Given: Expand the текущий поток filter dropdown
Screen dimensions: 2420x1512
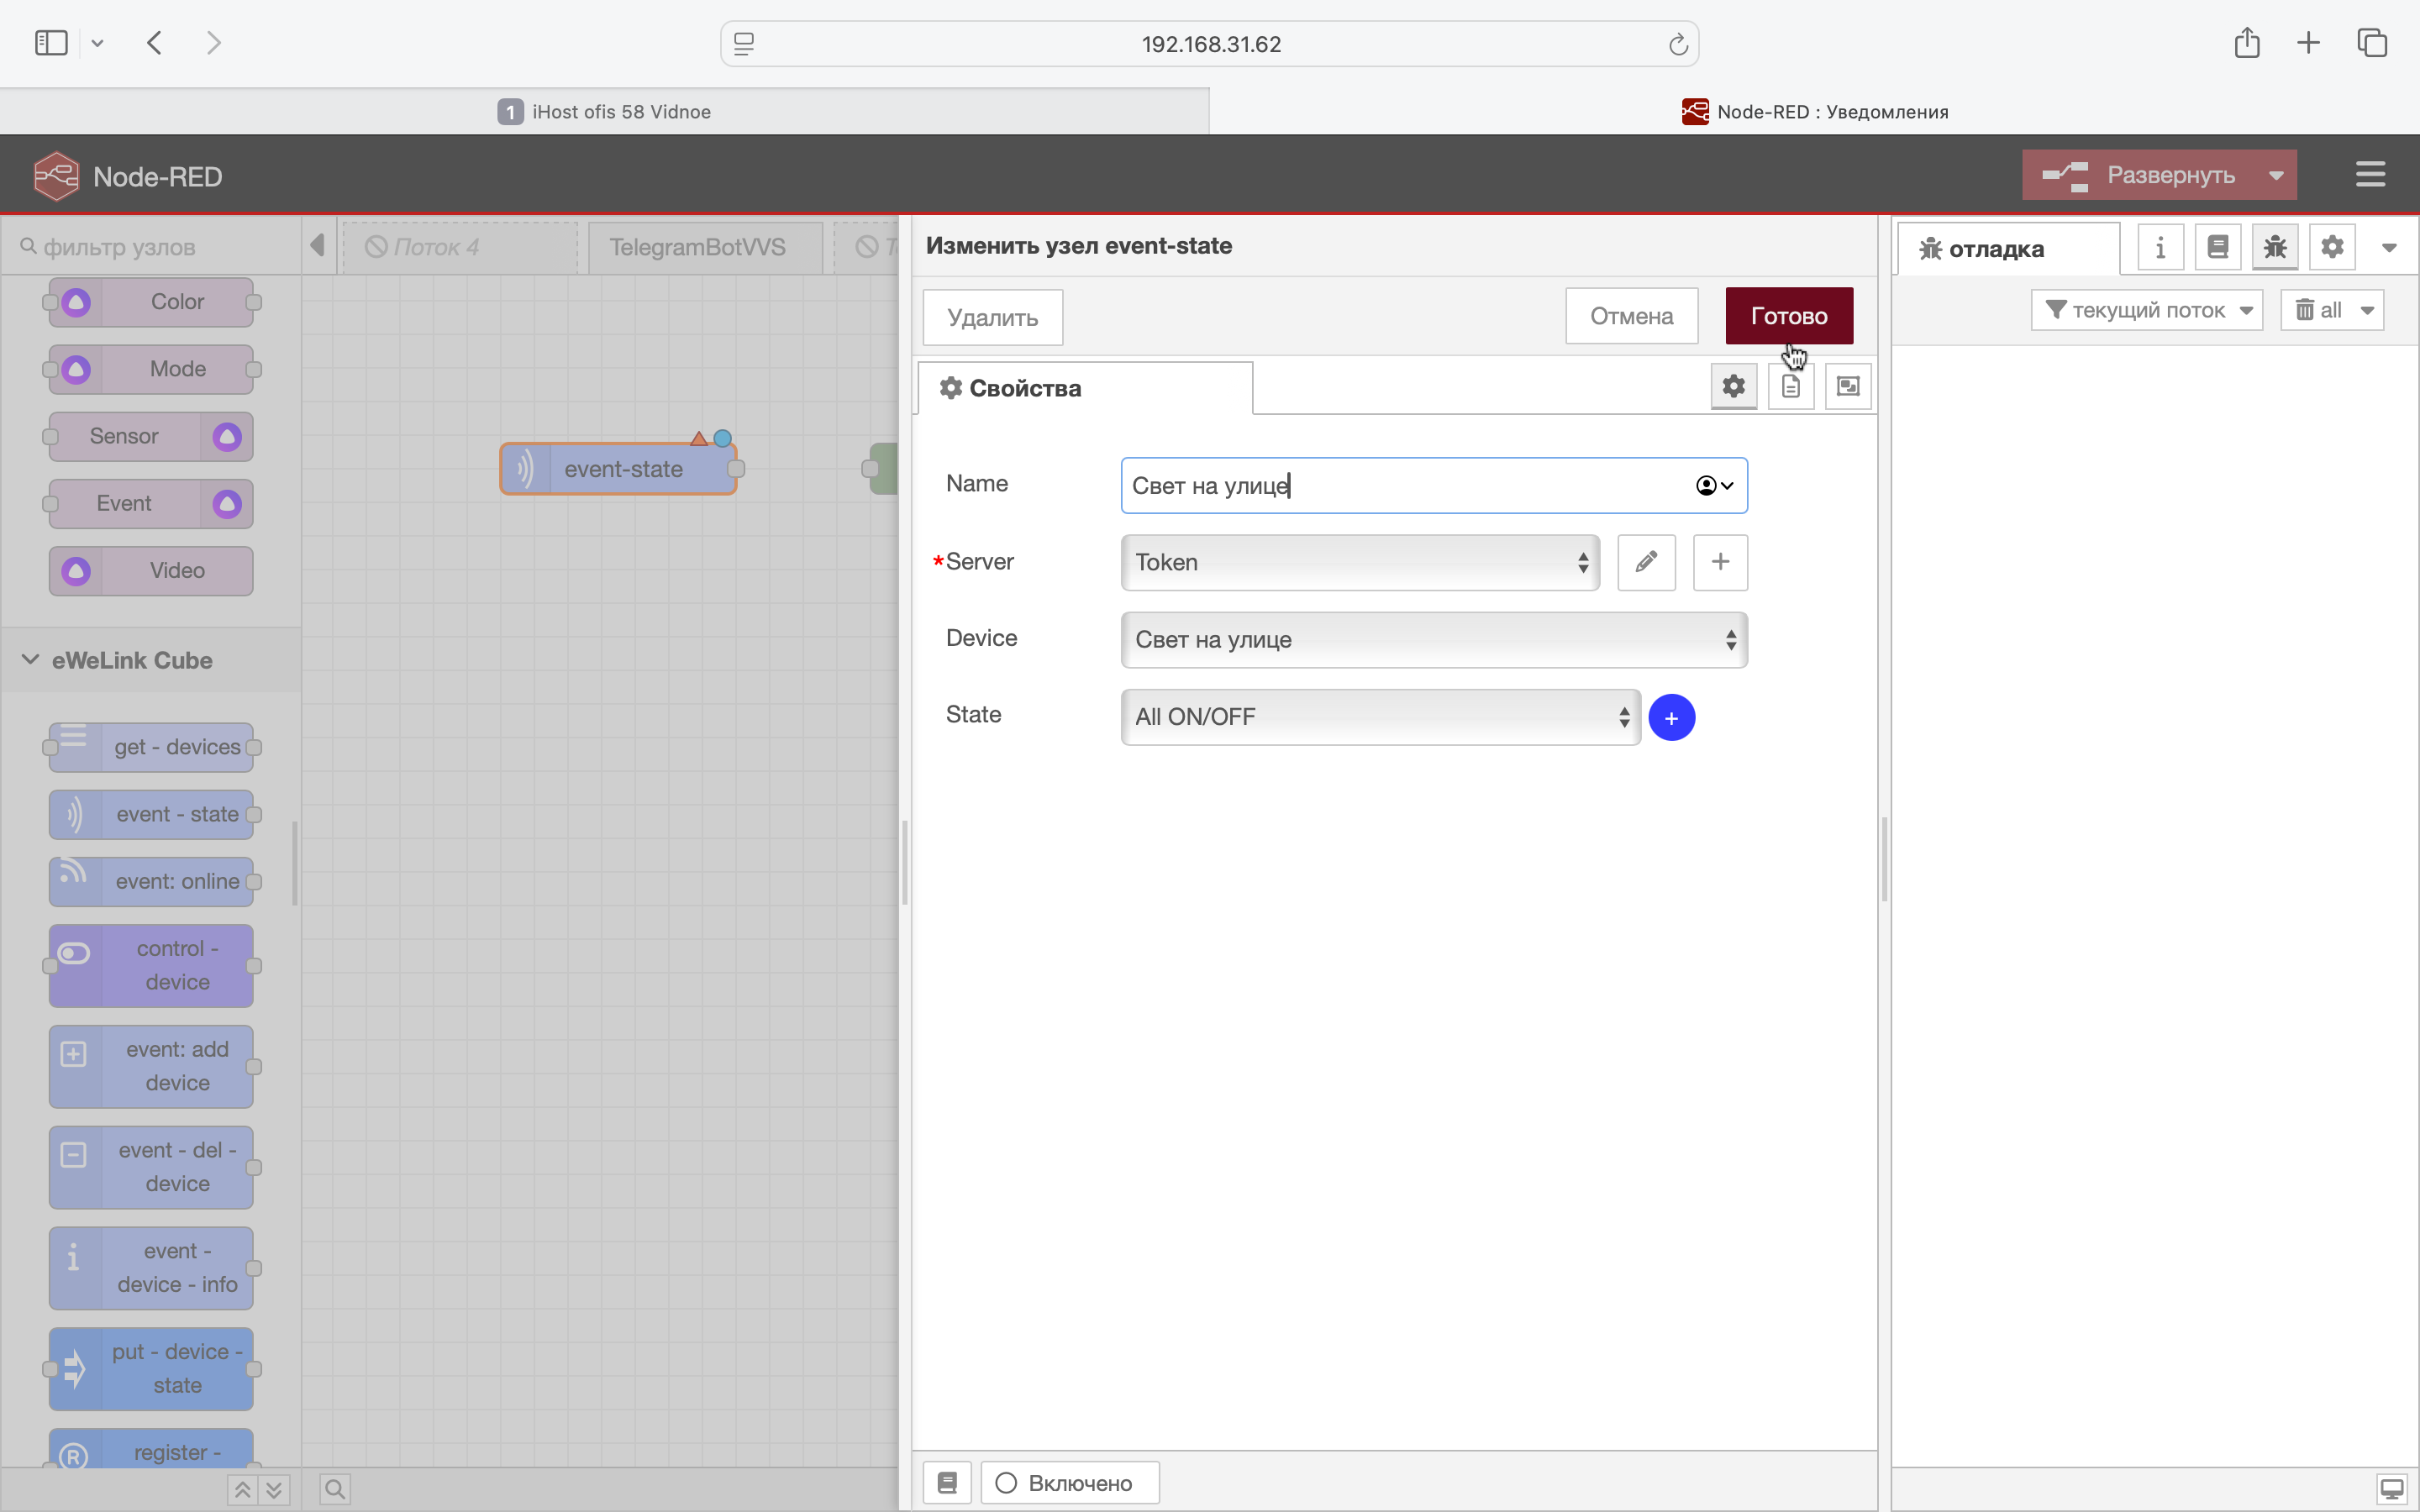Looking at the screenshot, I should coord(2147,310).
